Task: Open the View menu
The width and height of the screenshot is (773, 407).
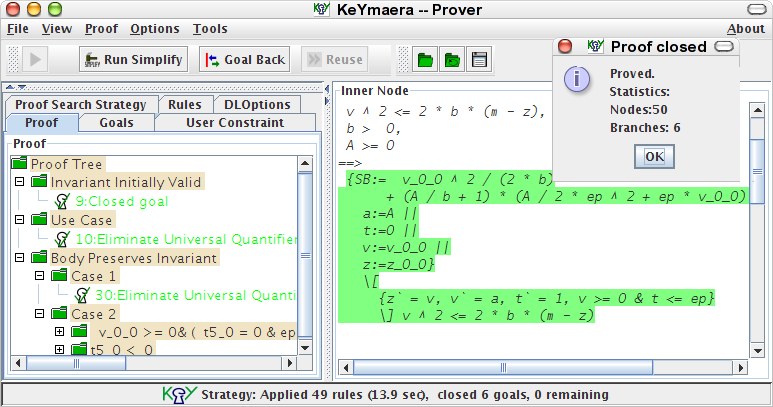Action: coord(57,29)
